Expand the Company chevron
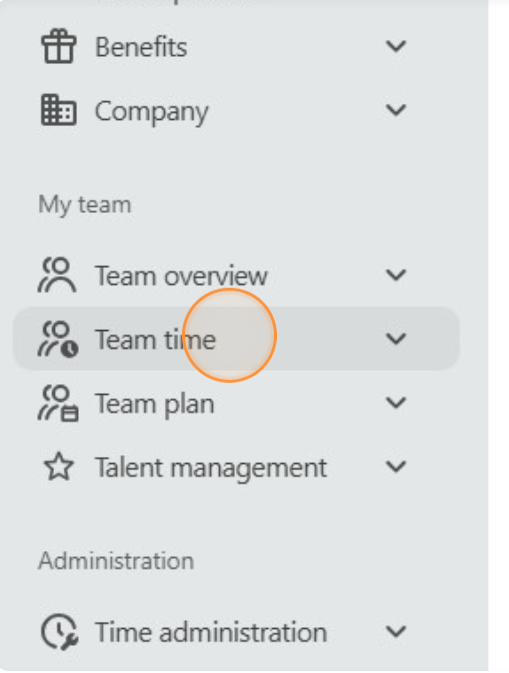509x673 pixels. point(396,110)
